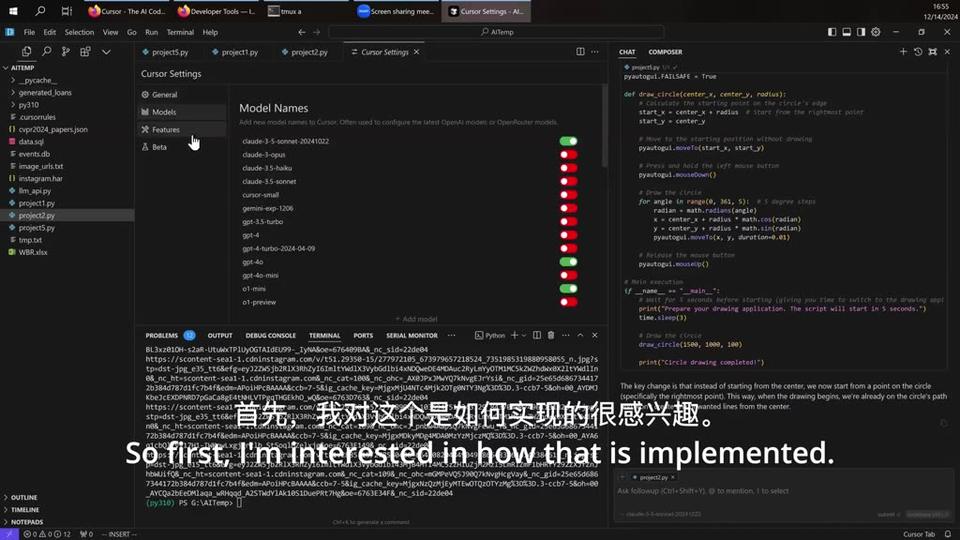The height and width of the screenshot is (540, 960).
Task: Disable o1-mini model toggle
Action: pyautogui.click(x=568, y=288)
